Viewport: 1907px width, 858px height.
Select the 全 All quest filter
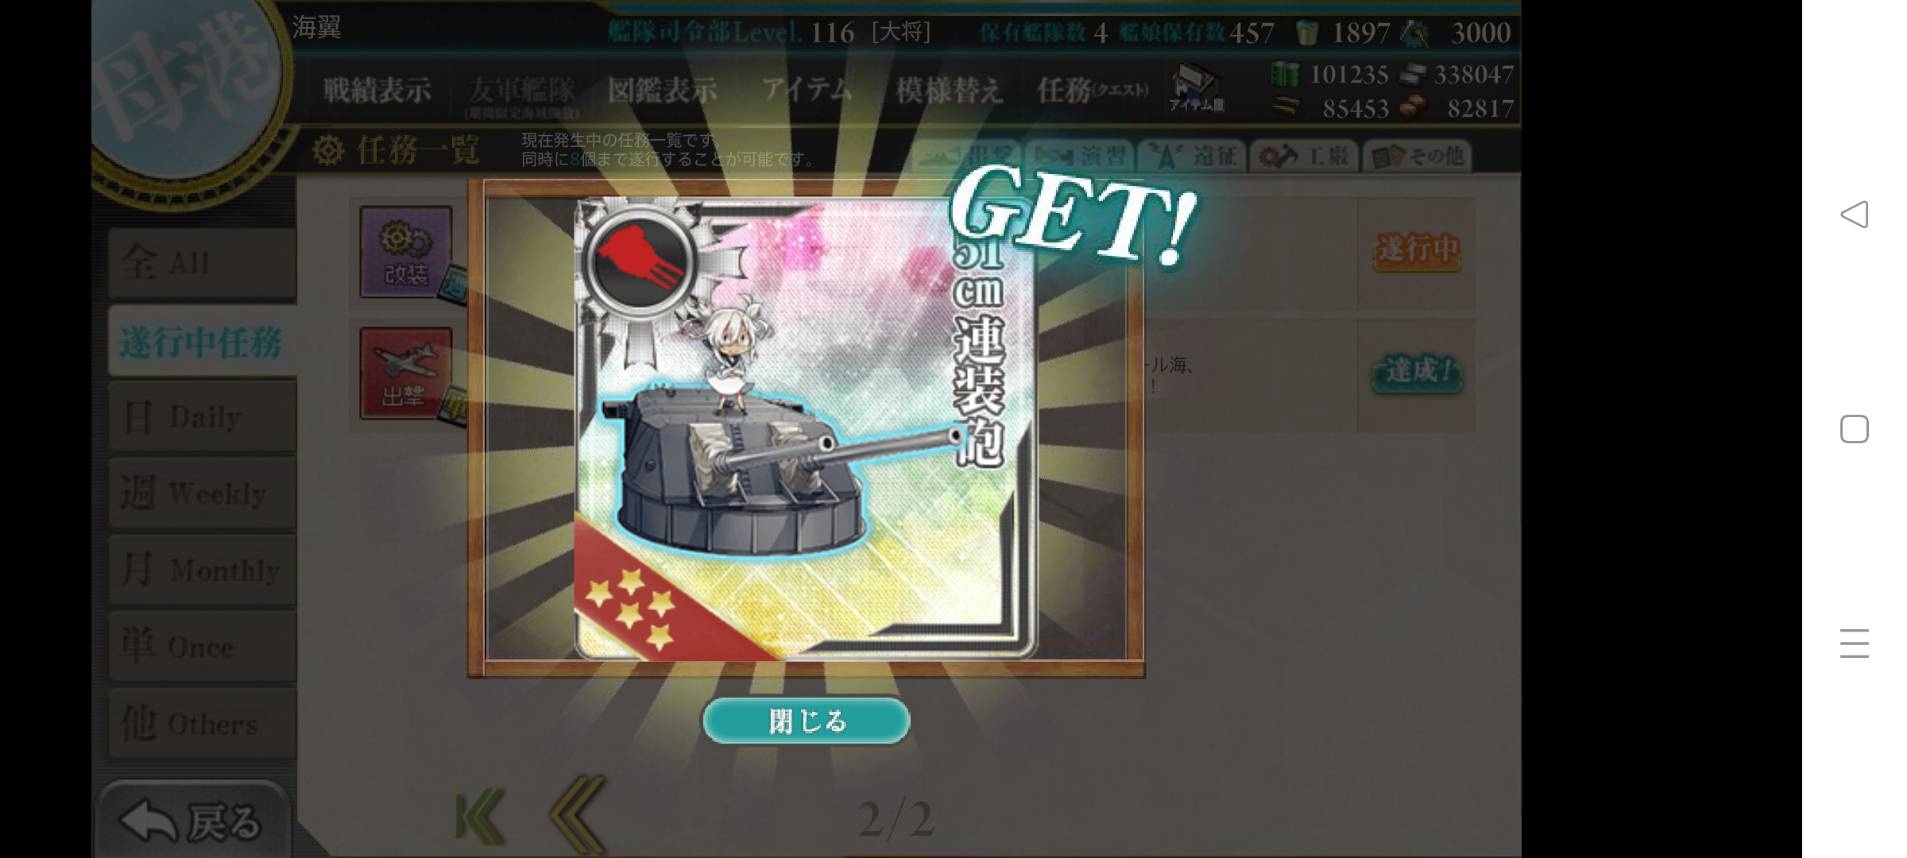click(x=202, y=263)
